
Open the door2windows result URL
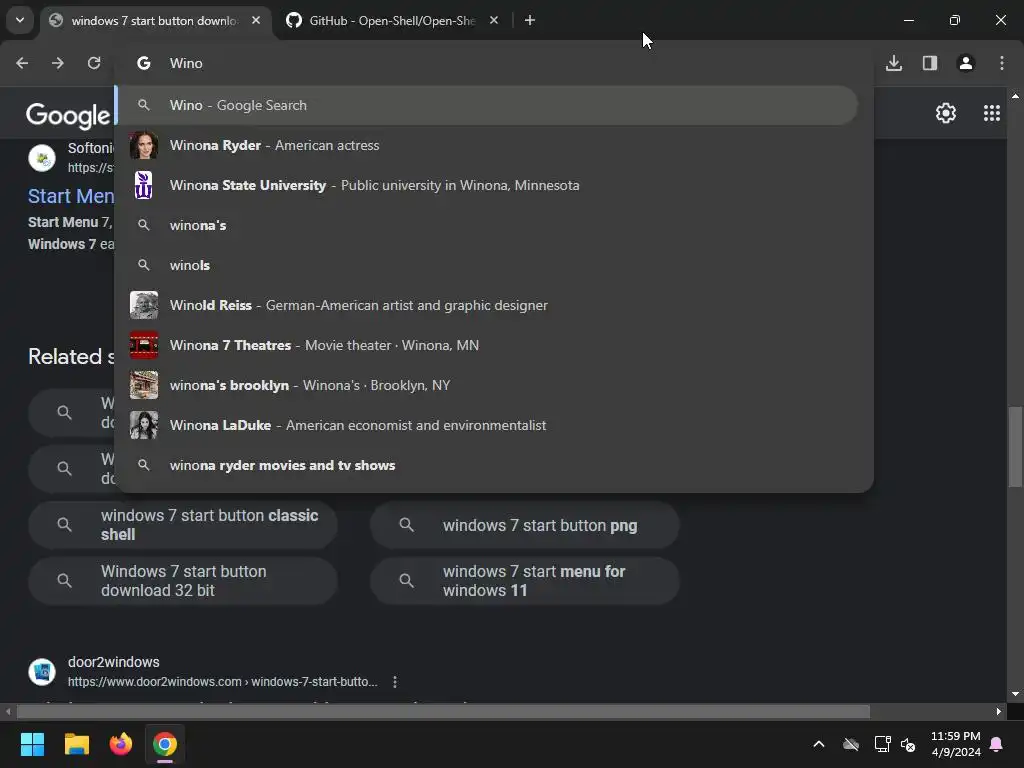tap(223, 682)
